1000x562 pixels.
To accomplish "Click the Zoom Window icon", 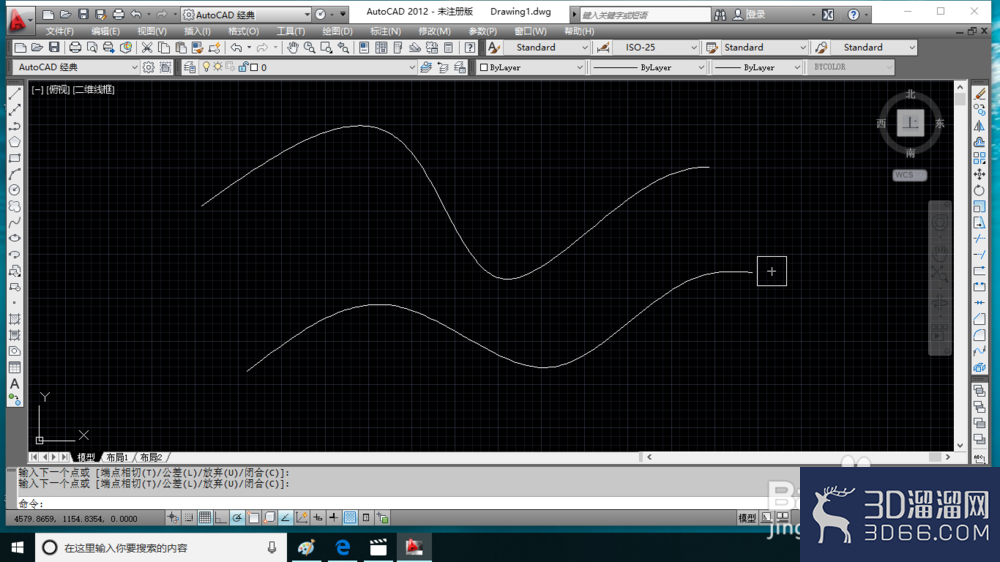I will pyautogui.click(x=327, y=47).
